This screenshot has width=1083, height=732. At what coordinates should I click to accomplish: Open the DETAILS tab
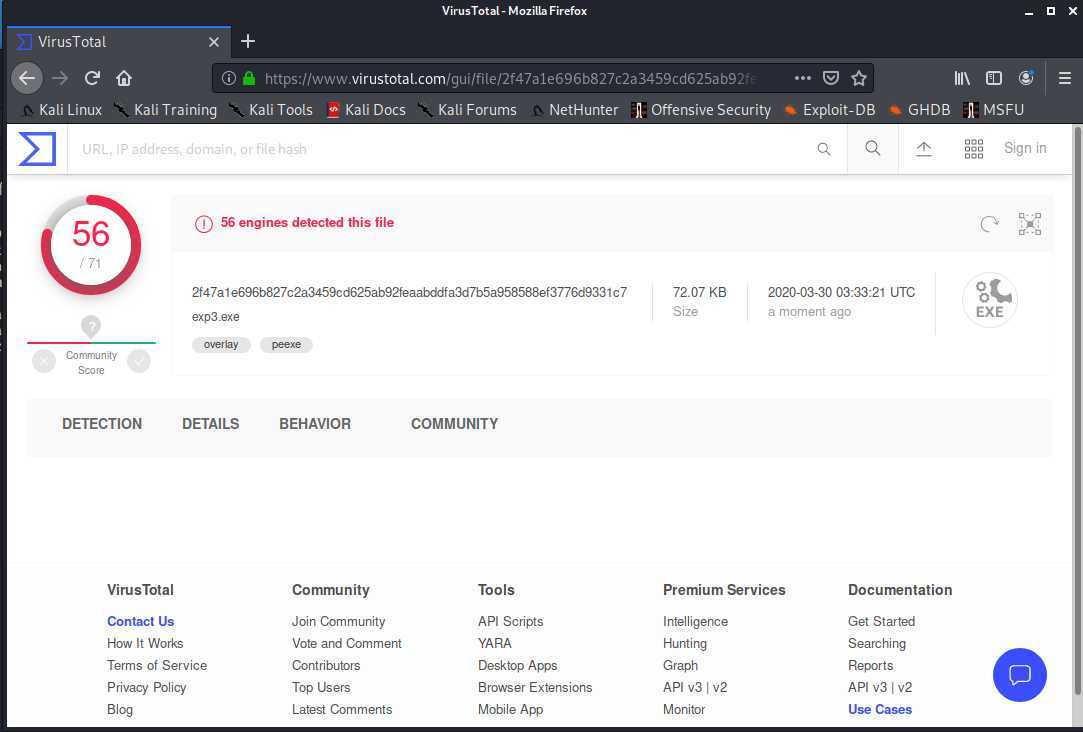coord(211,424)
